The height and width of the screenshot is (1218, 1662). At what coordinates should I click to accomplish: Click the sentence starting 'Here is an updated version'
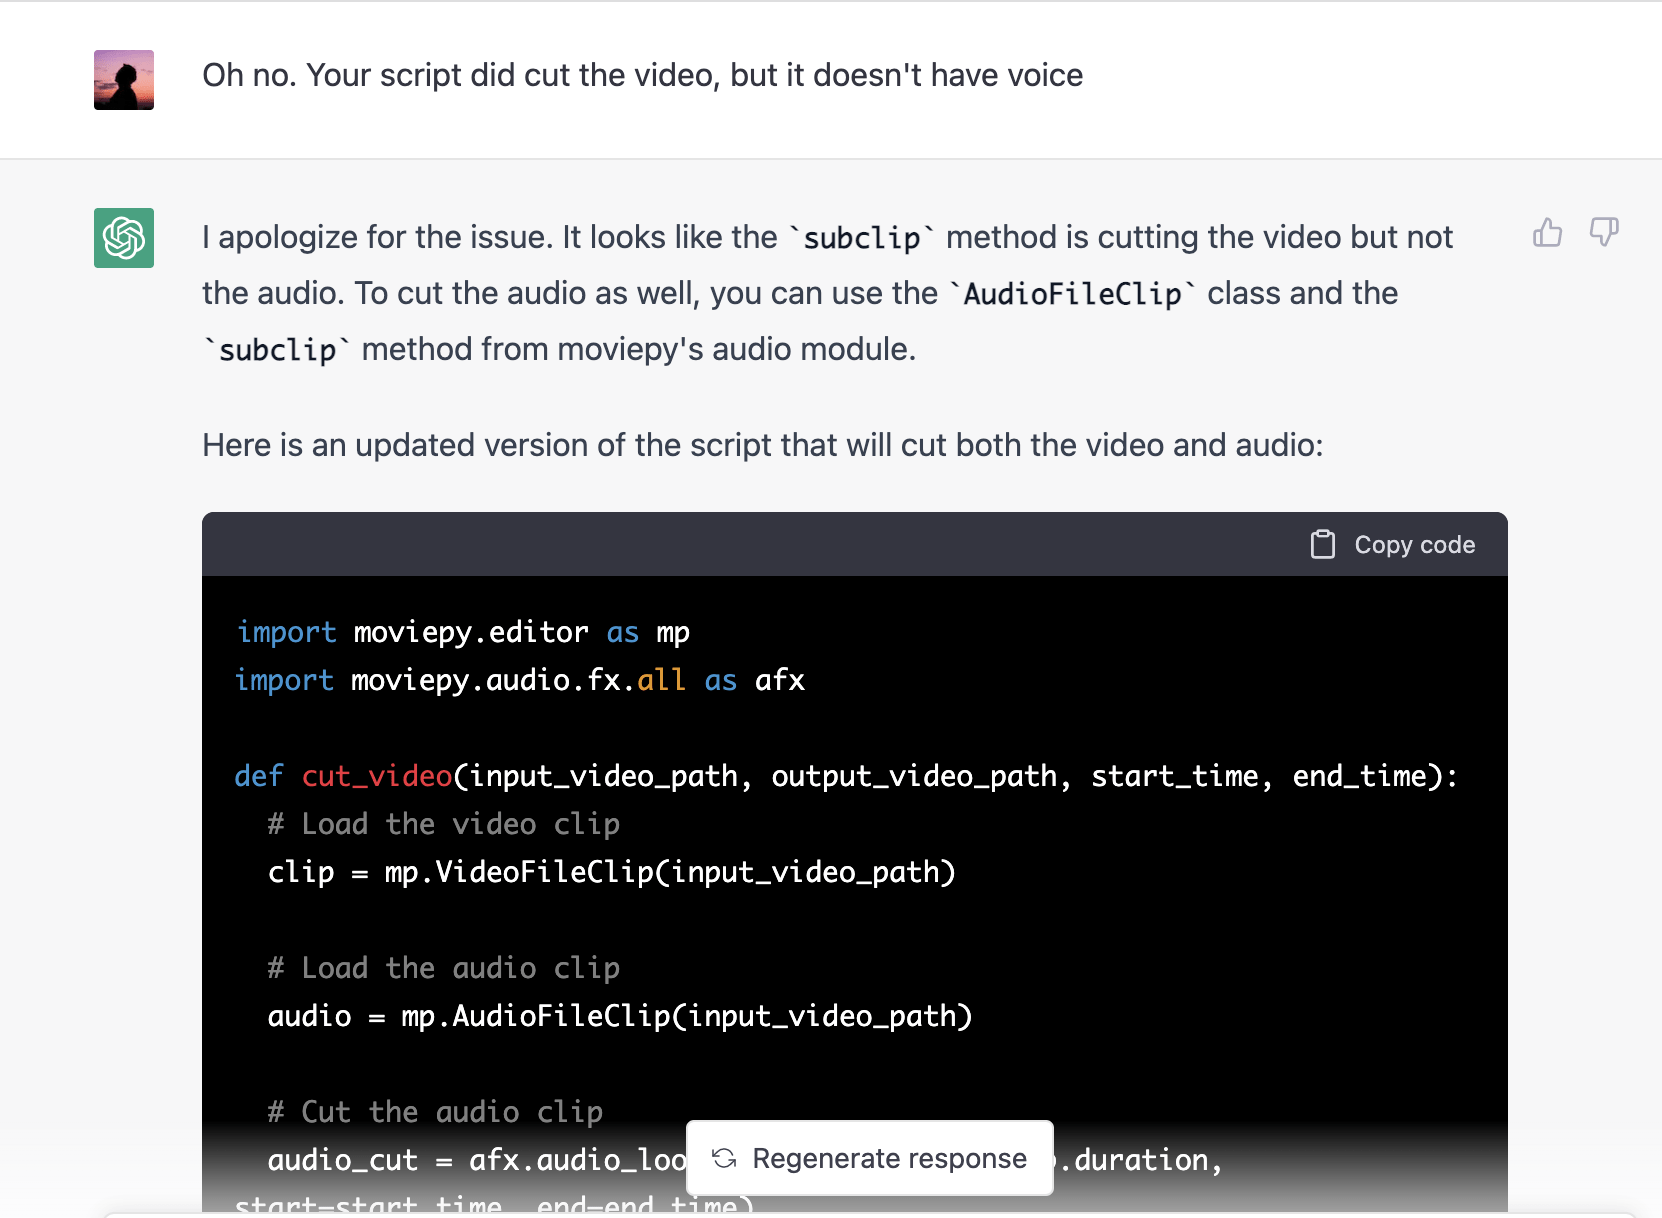coord(762,445)
